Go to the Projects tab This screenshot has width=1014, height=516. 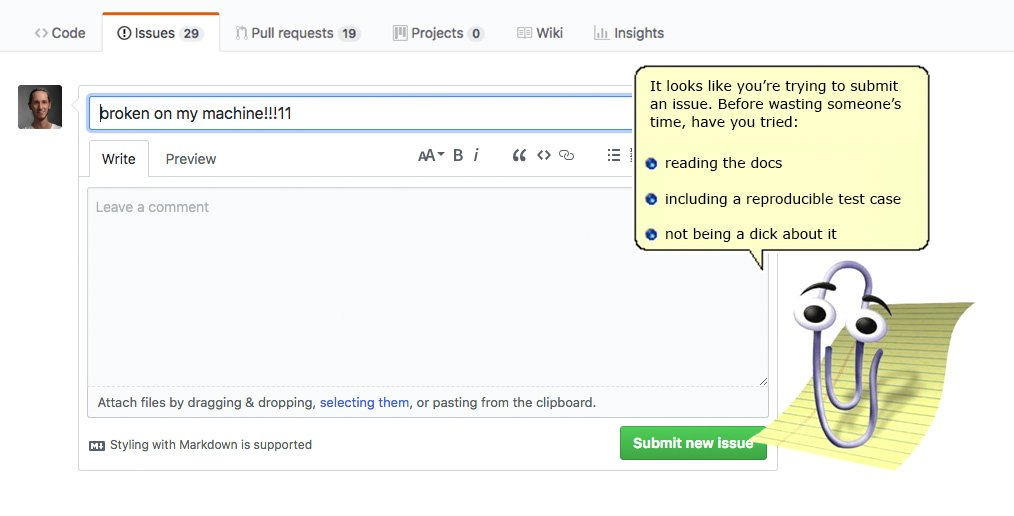[438, 33]
